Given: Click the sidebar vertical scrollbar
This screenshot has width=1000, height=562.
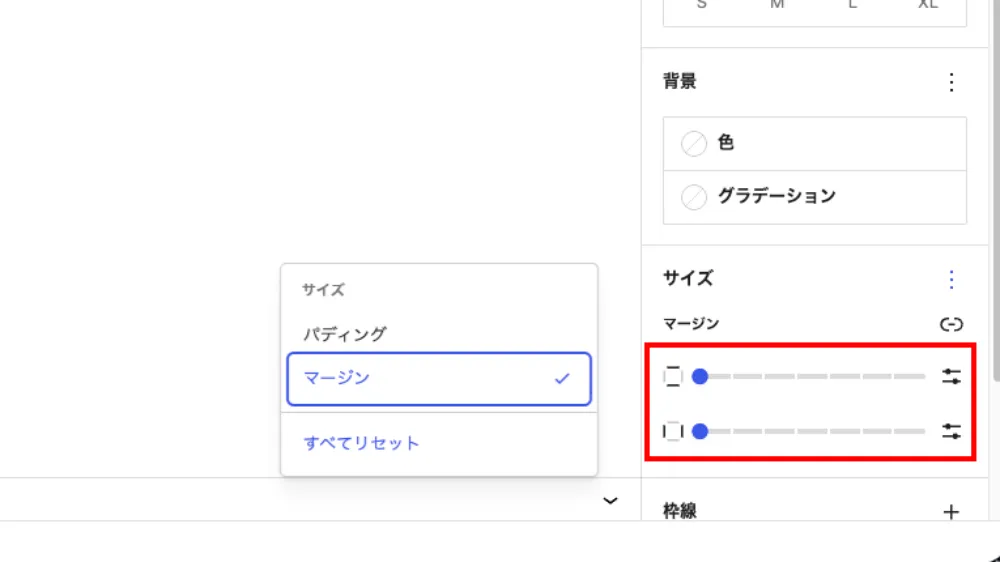Looking at the screenshot, I should click(x=996, y=191).
